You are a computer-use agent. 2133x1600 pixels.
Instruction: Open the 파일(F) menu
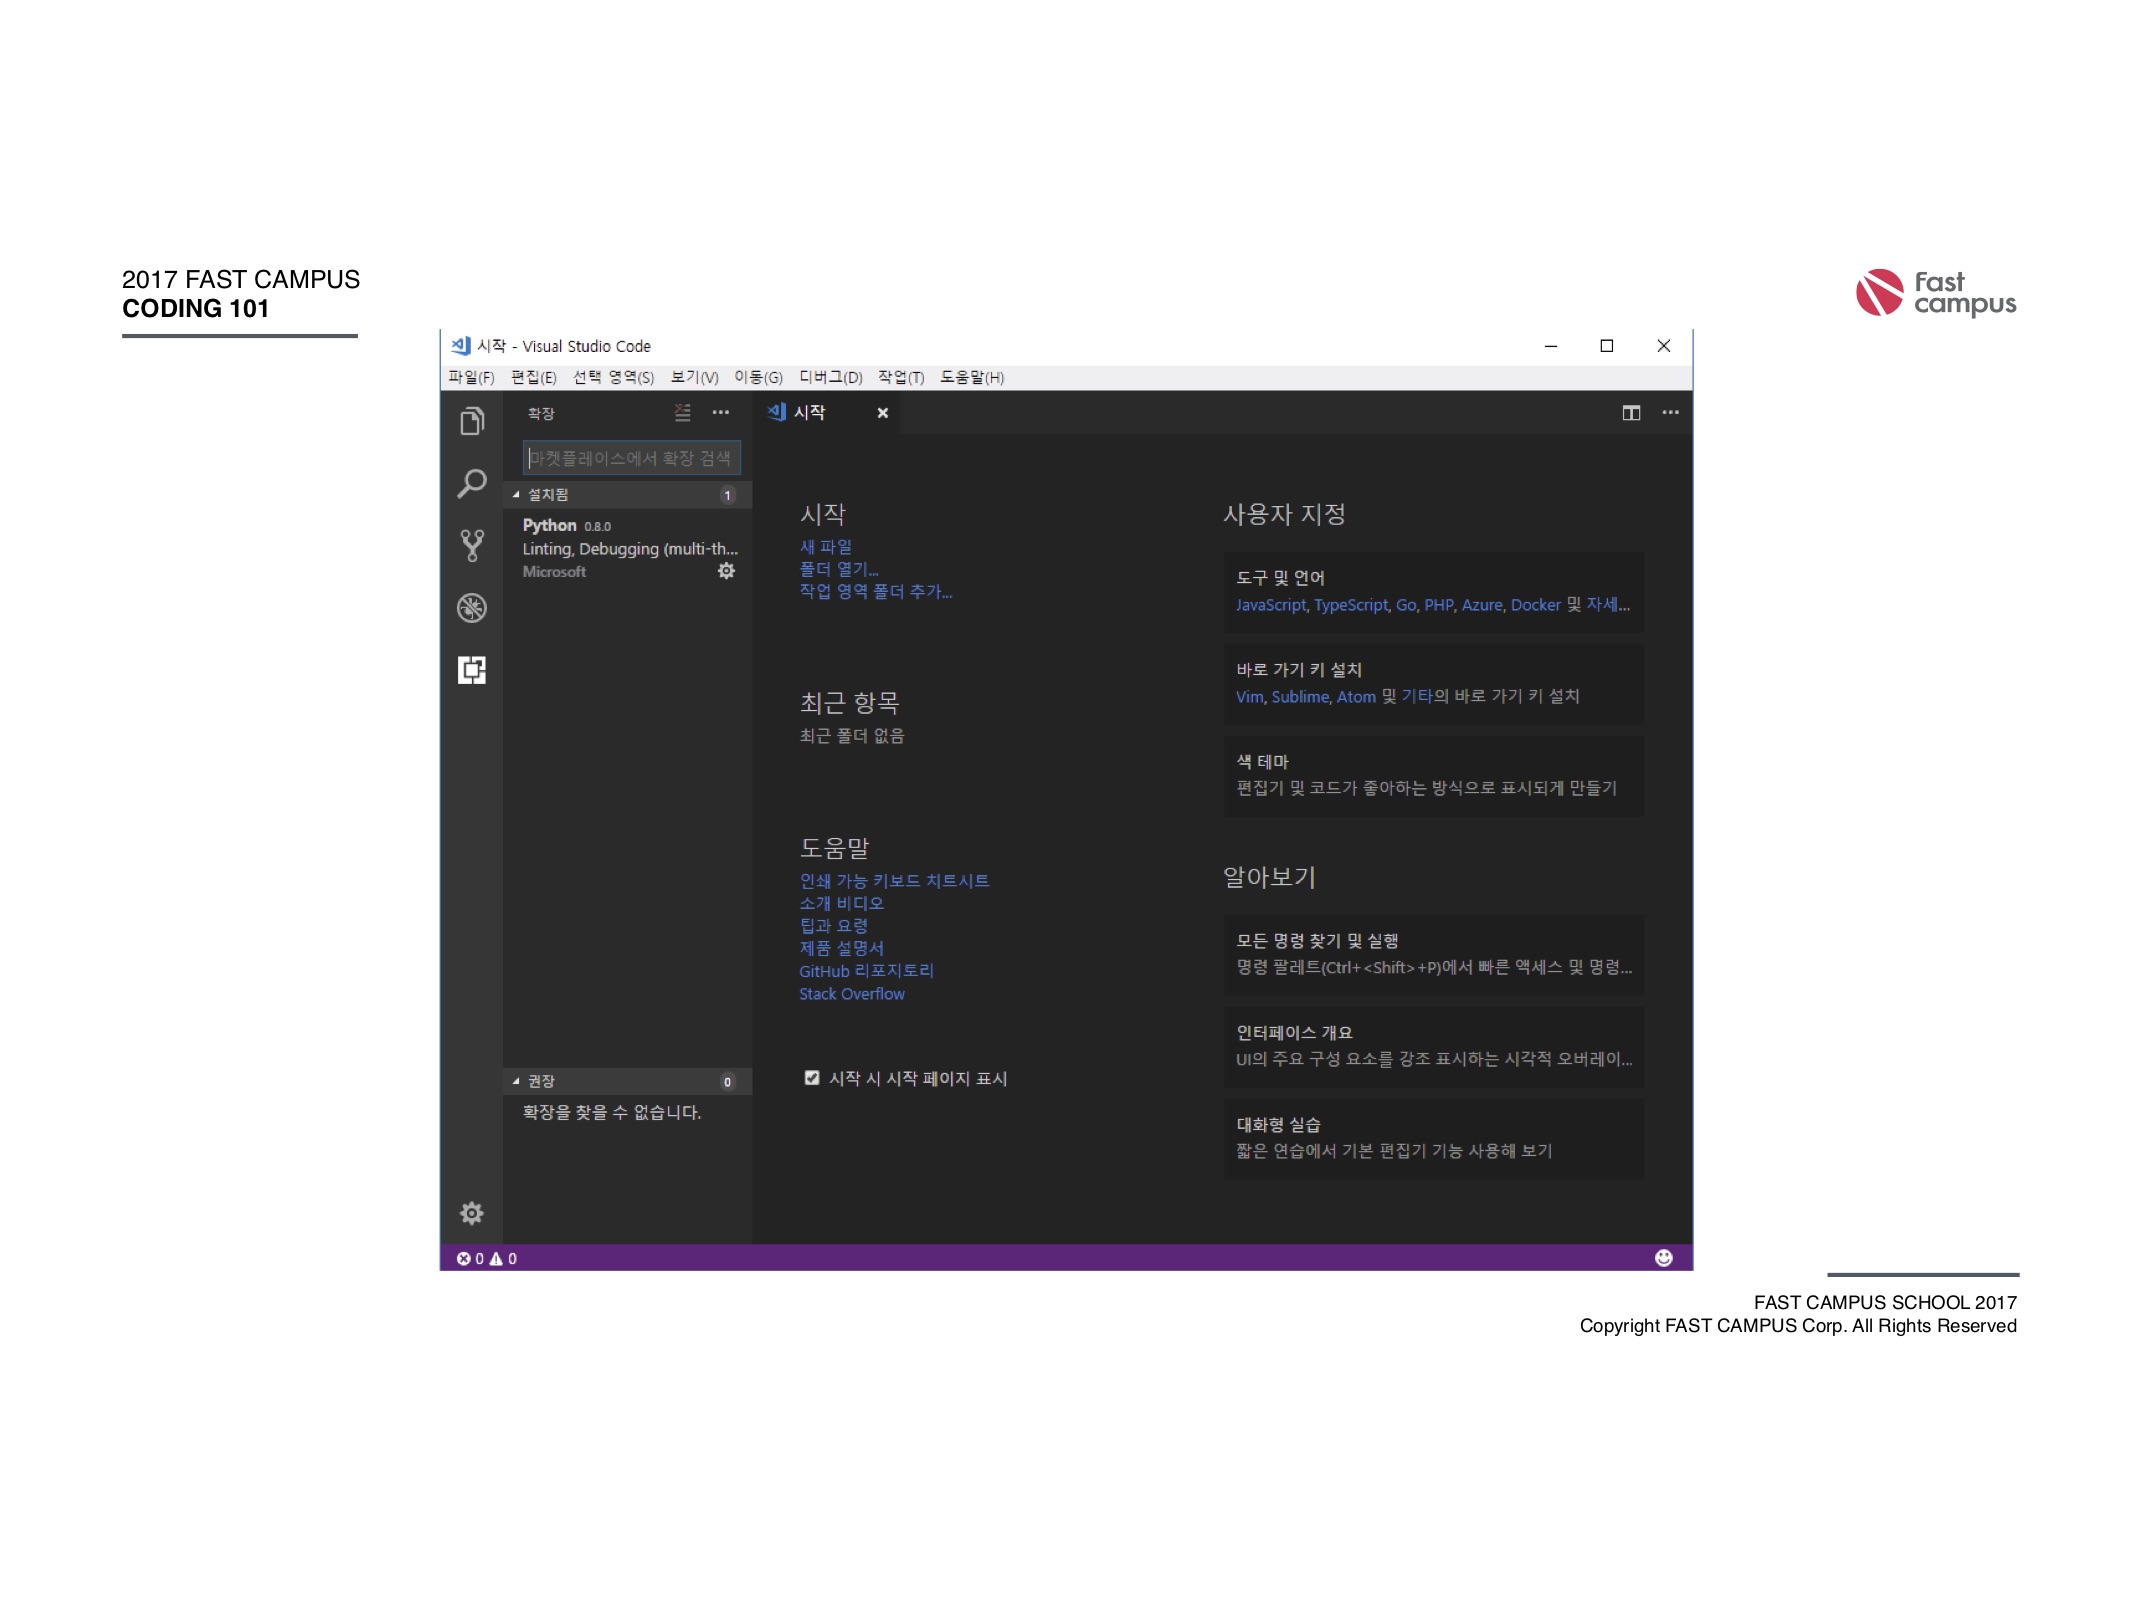pyautogui.click(x=471, y=377)
